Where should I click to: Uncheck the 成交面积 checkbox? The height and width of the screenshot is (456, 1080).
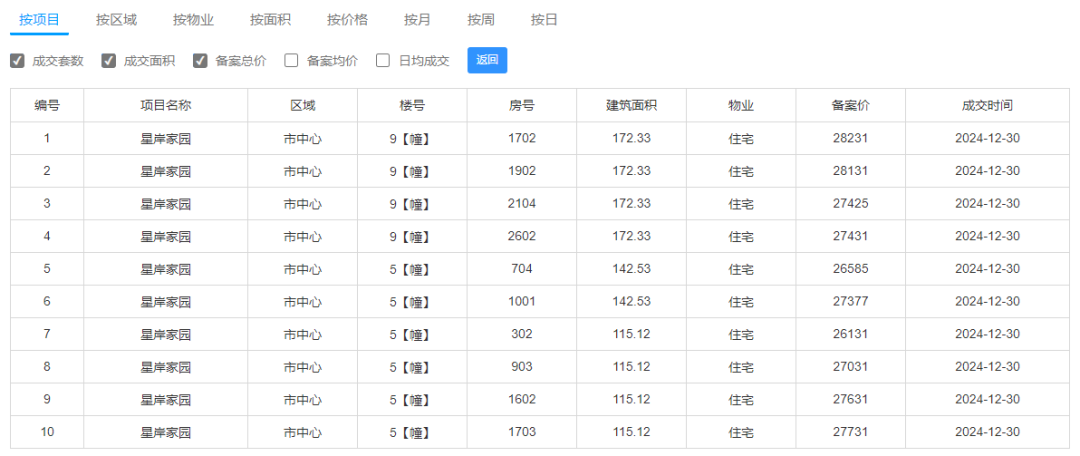(x=109, y=61)
